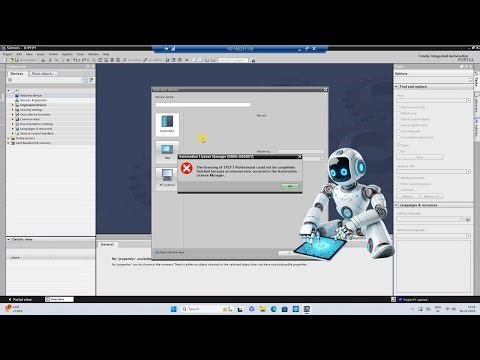
Task: Toggle Use regular expressions checkbox
Action: (398, 137)
